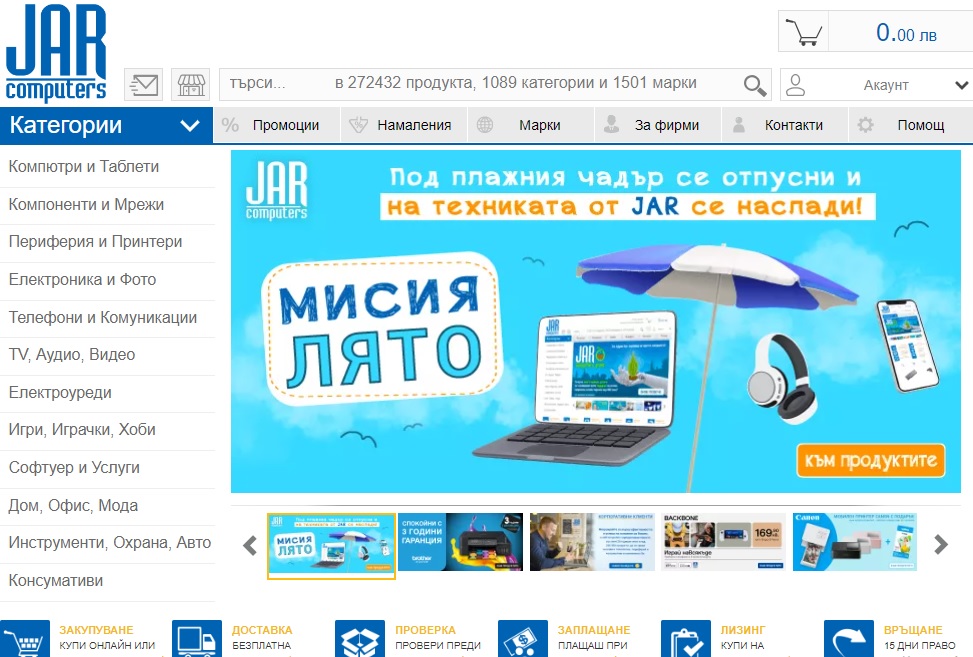Click the globe icon beside Марки
Screen dimensions: 973x657
tap(485, 125)
